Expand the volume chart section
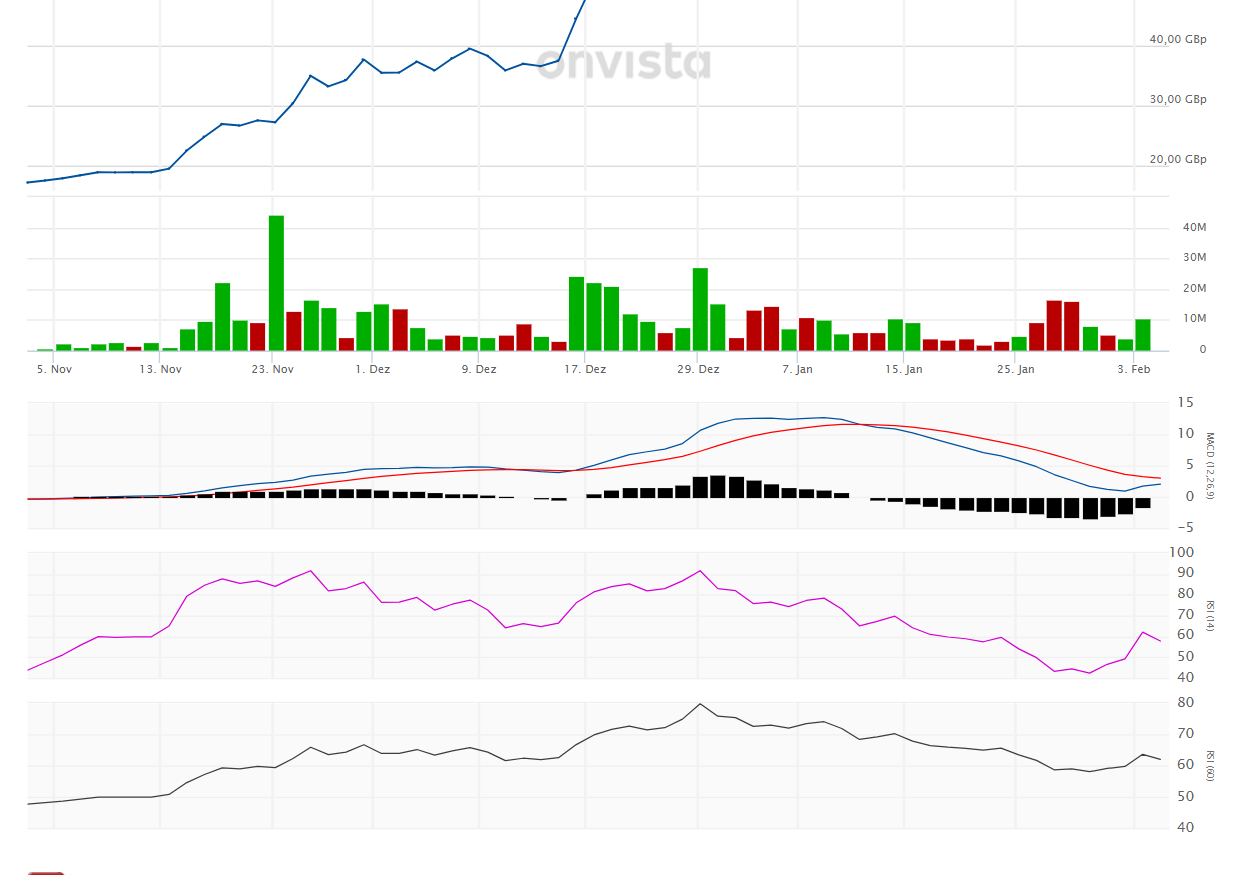 click(x=600, y=280)
